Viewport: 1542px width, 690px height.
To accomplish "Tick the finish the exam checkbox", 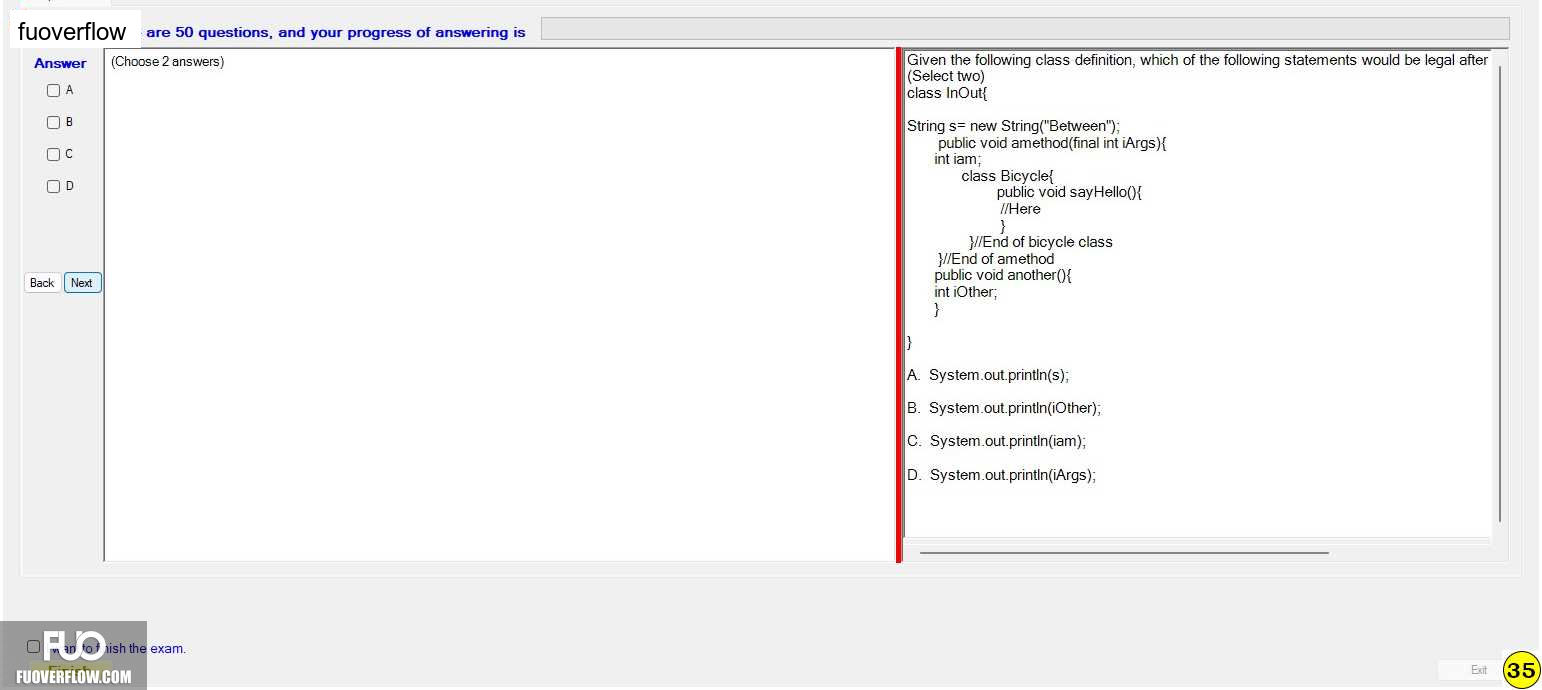I will point(34,647).
